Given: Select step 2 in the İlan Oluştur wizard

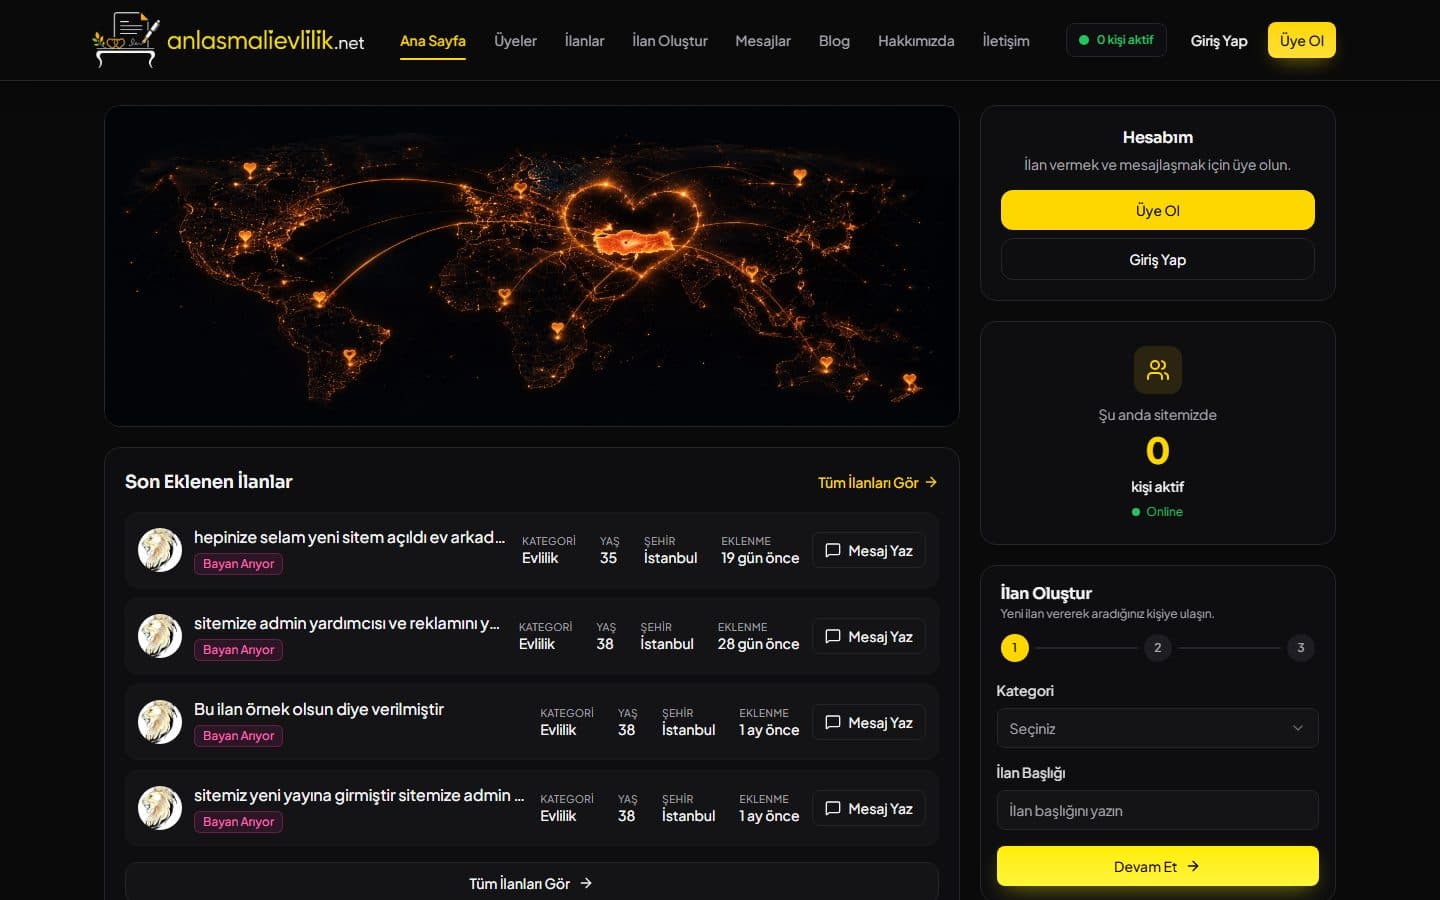Looking at the screenshot, I should pos(1158,648).
